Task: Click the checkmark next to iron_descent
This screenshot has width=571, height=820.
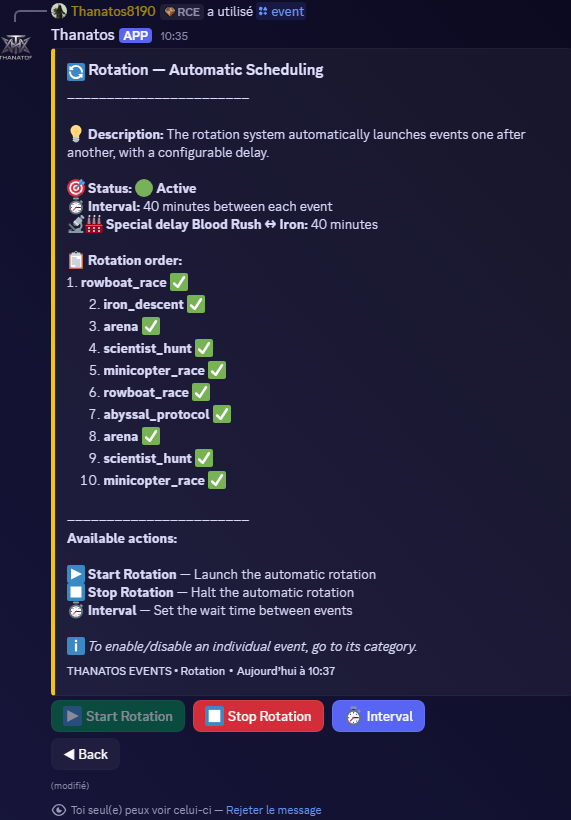Action: point(196,304)
